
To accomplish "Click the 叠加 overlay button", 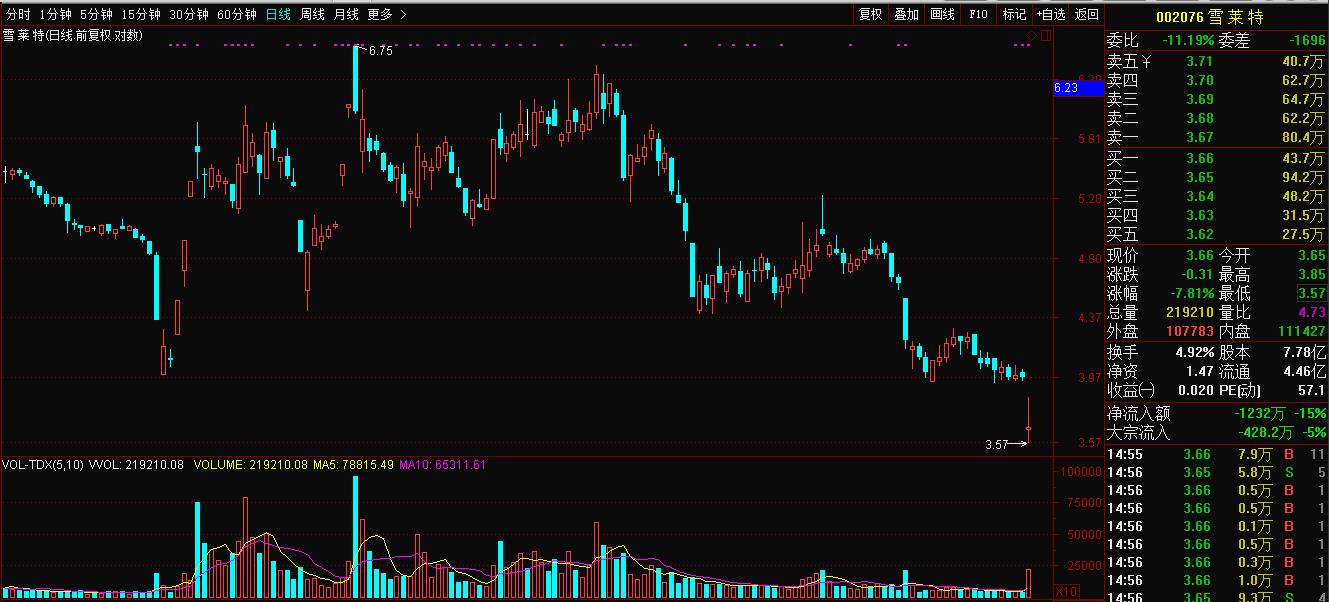I will [x=906, y=14].
